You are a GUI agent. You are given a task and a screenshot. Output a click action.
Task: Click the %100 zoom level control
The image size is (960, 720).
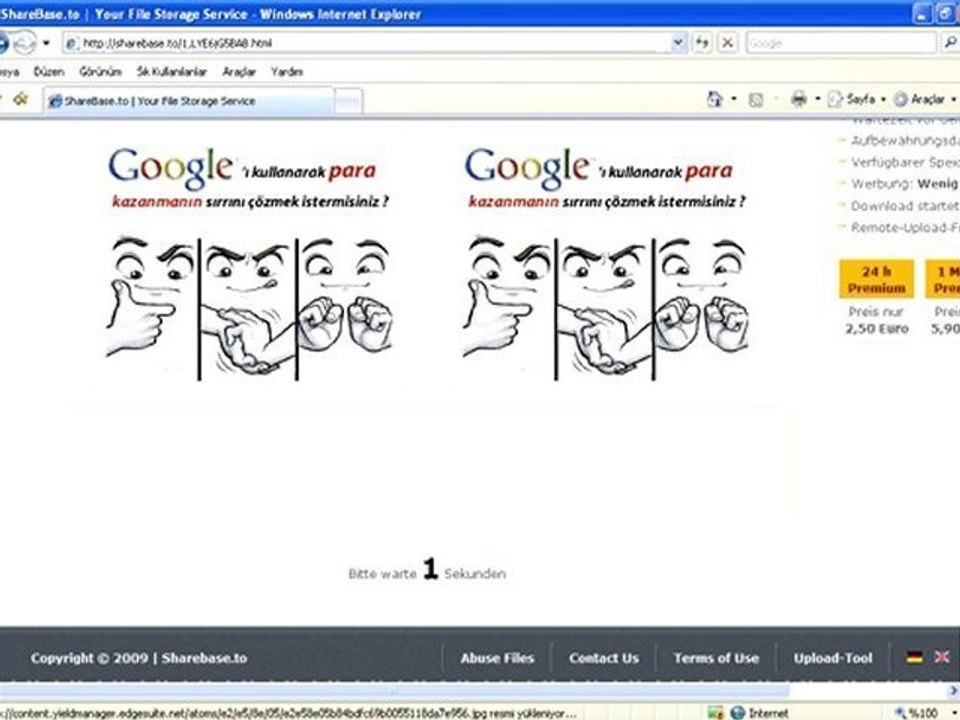923,713
